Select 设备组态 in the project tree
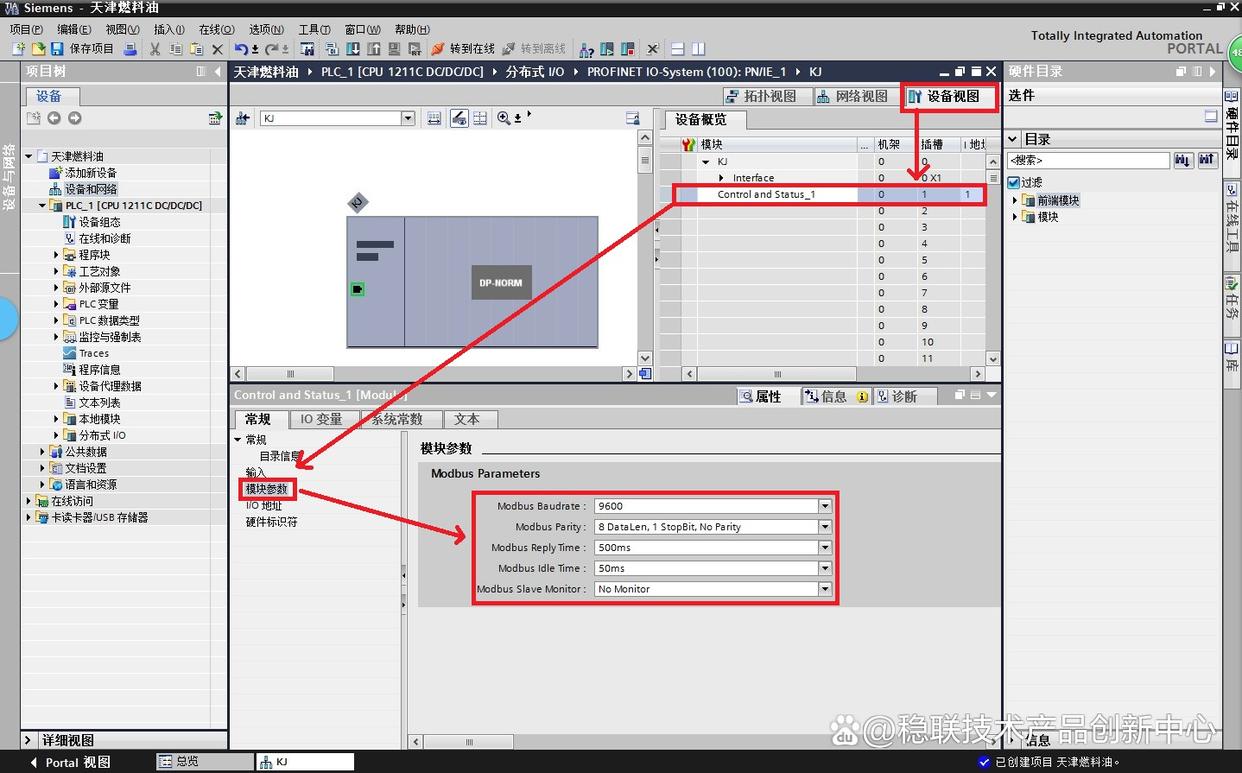The height and width of the screenshot is (773, 1242). (x=100, y=222)
